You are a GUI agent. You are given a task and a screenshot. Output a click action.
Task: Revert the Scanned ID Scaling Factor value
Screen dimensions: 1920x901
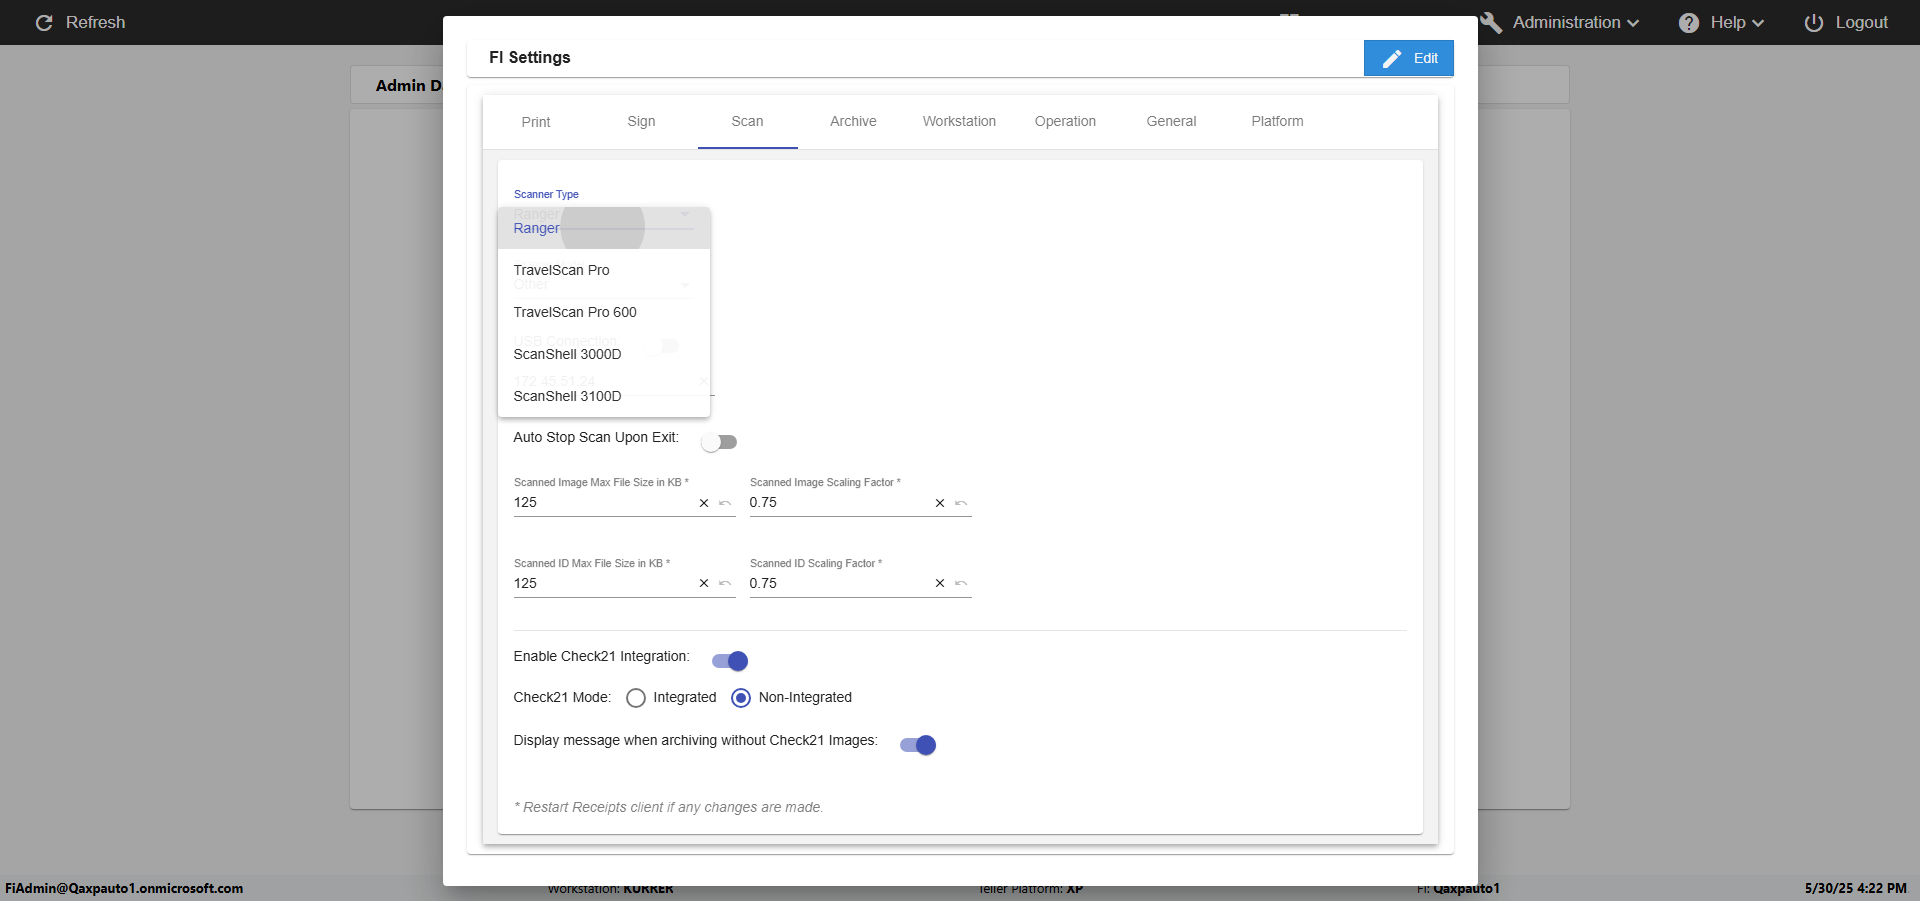click(x=961, y=583)
